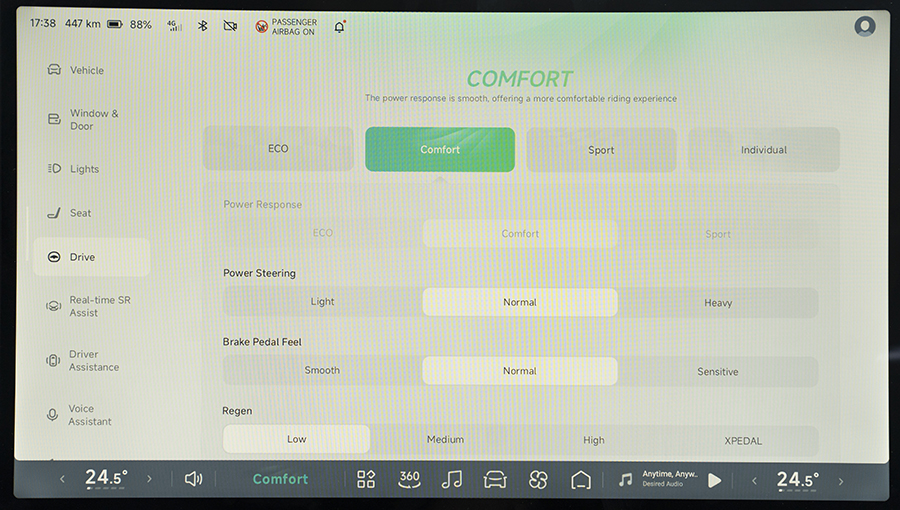Play the Desired Audio track
The image size is (900, 510).
coord(714,480)
